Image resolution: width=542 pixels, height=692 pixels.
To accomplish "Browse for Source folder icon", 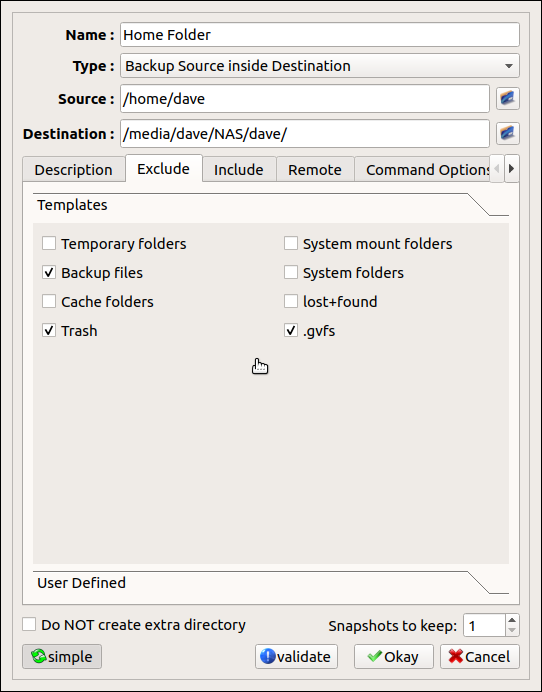I will pos(508,98).
